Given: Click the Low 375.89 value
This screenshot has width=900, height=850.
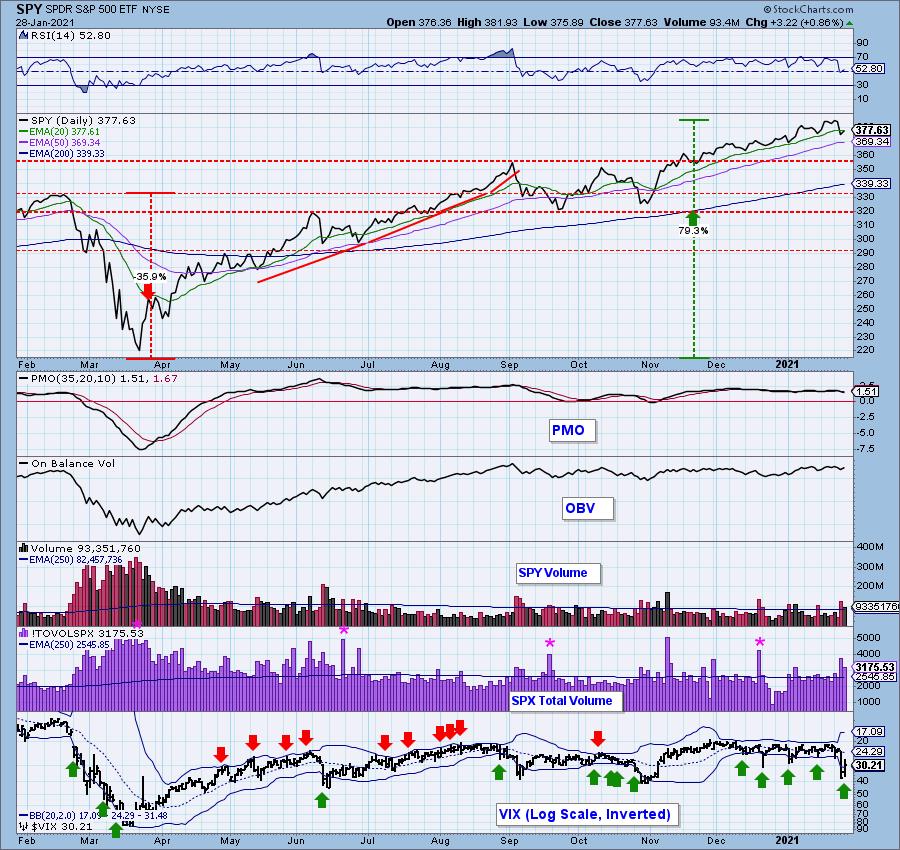Looking at the screenshot, I should [x=552, y=22].
